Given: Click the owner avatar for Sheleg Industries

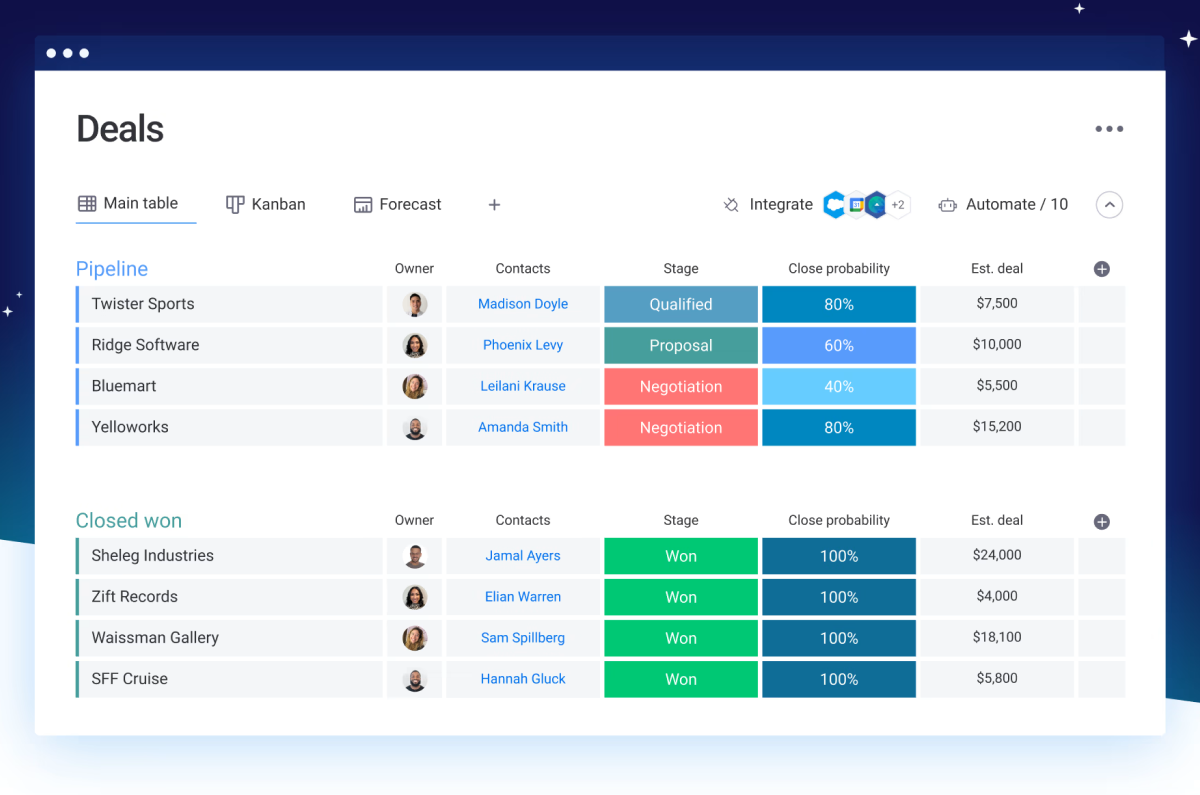Looking at the screenshot, I should 415,556.
